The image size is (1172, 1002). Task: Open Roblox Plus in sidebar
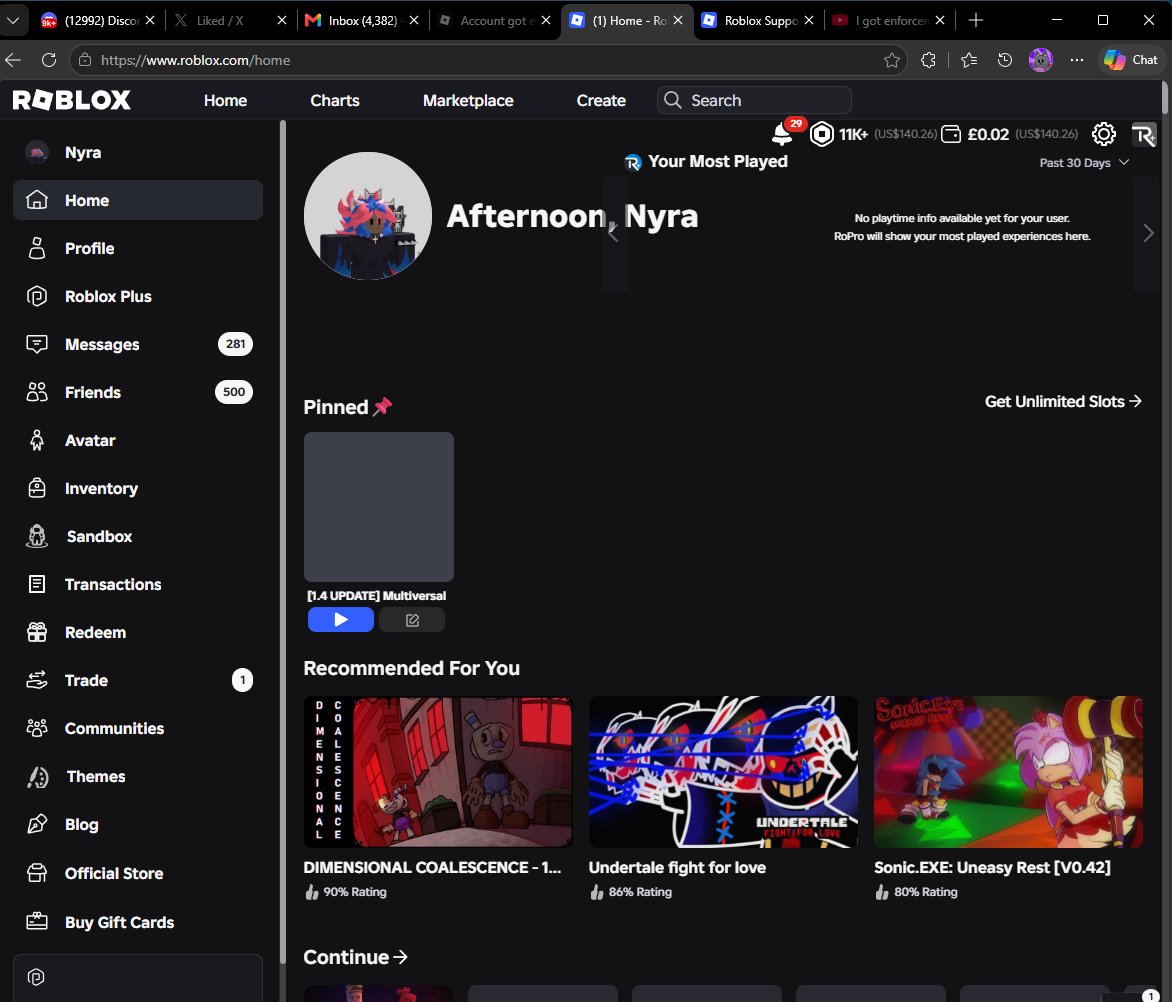138,297
